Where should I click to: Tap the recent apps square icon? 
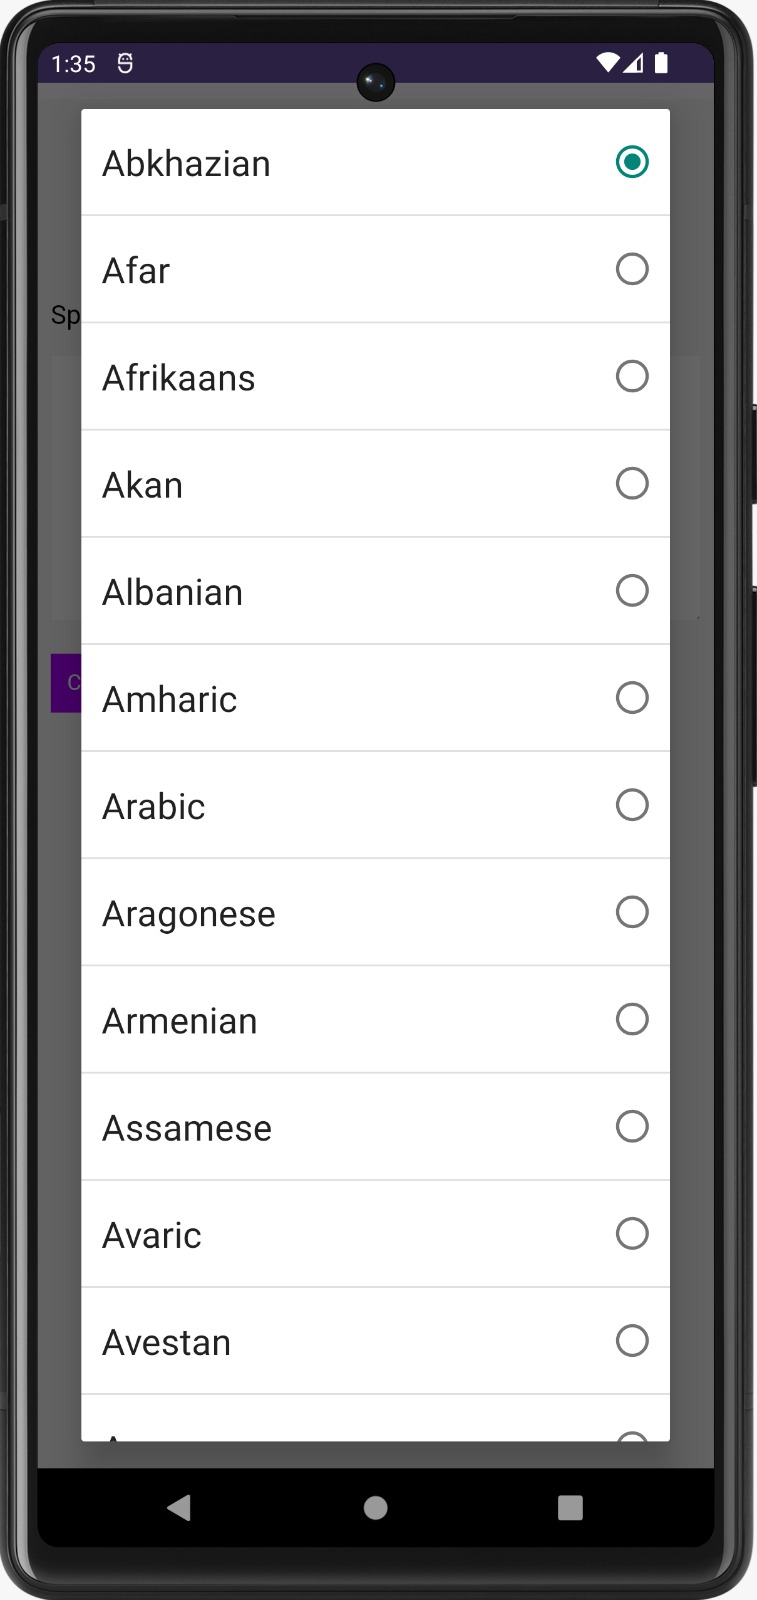[570, 1507]
